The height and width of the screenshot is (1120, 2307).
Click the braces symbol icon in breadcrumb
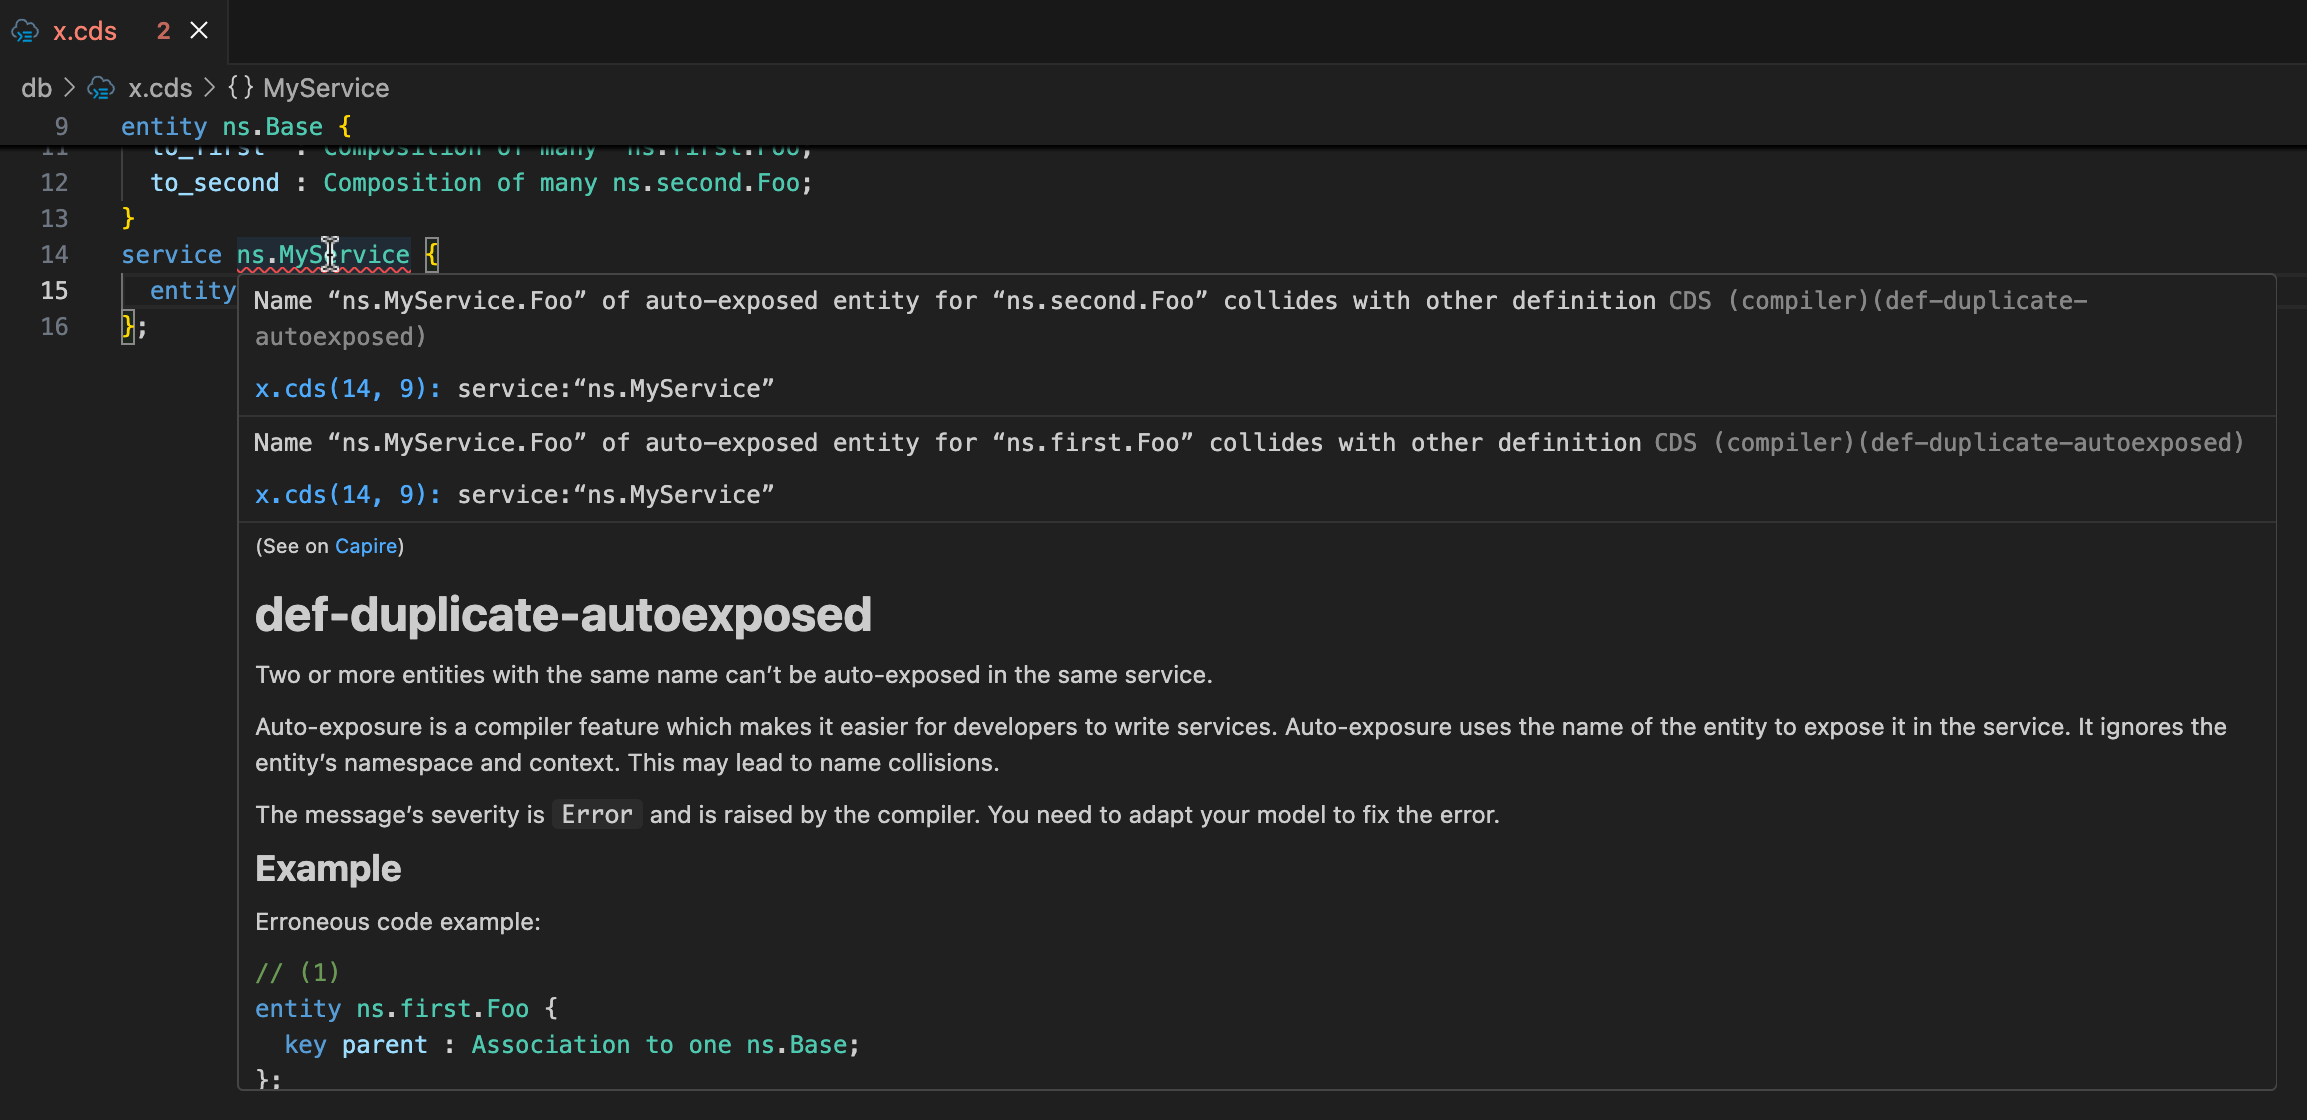pos(240,88)
